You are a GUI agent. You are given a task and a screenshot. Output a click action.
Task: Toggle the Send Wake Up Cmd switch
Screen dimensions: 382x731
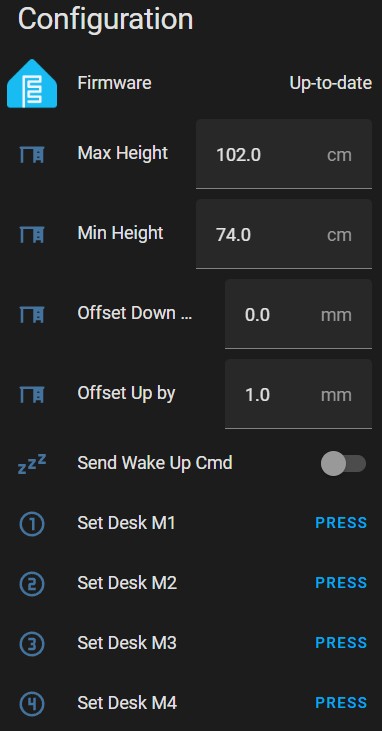[343, 464]
